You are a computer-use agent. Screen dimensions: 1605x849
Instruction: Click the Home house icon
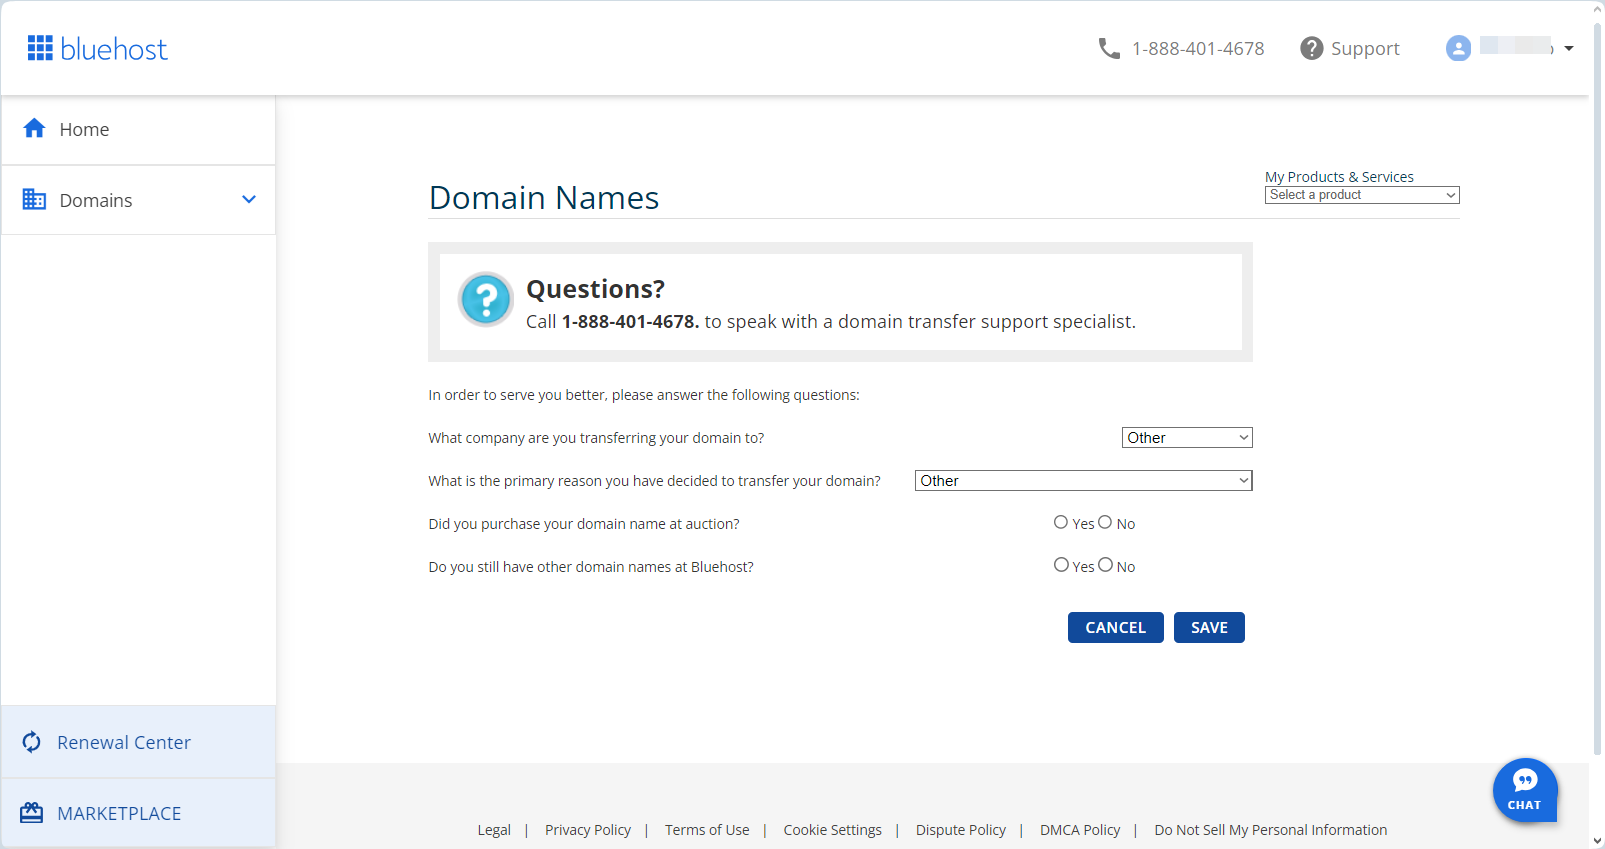pyautogui.click(x=35, y=128)
